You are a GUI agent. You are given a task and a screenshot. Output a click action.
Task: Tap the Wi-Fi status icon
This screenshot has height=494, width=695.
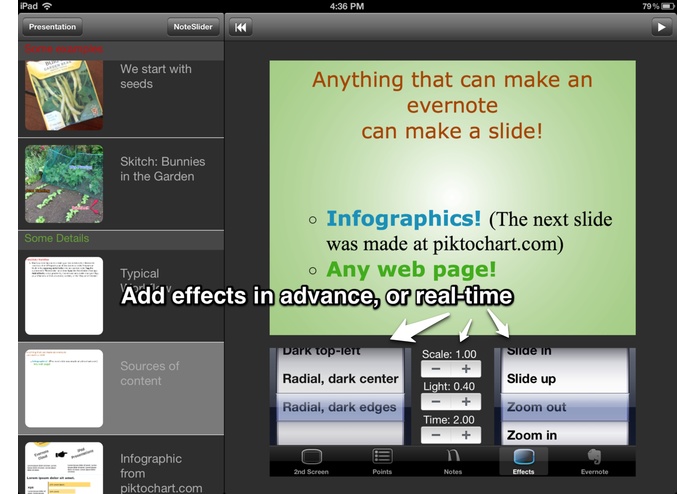pos(47,6)
